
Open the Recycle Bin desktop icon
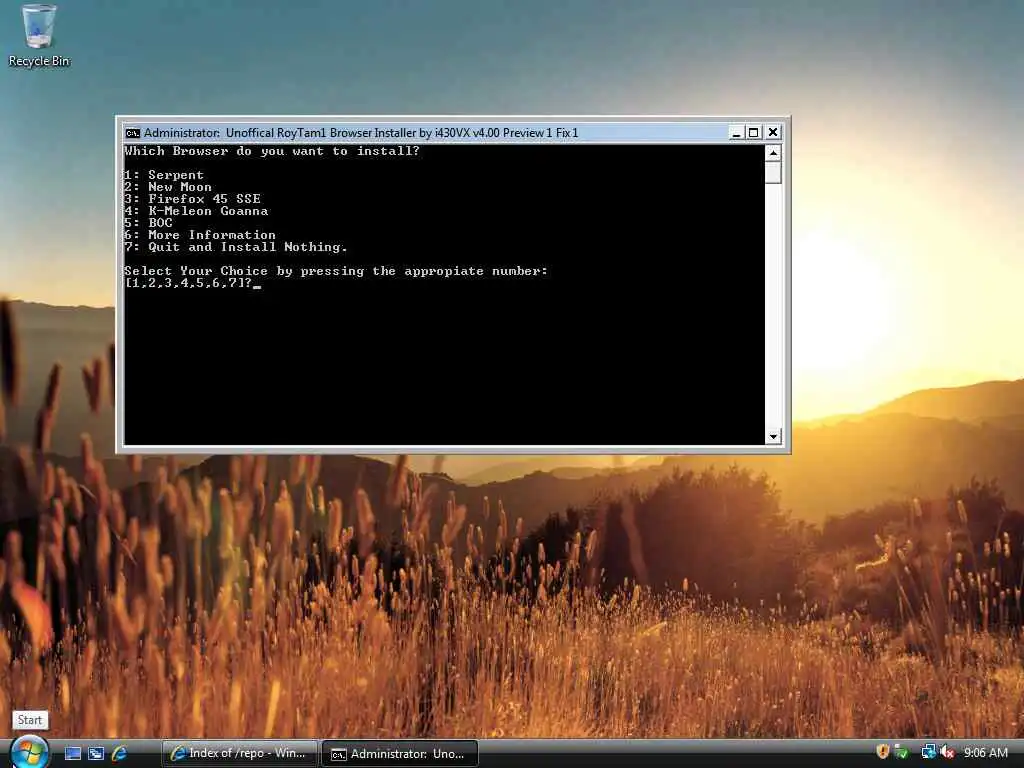click(x=39, y=36)
